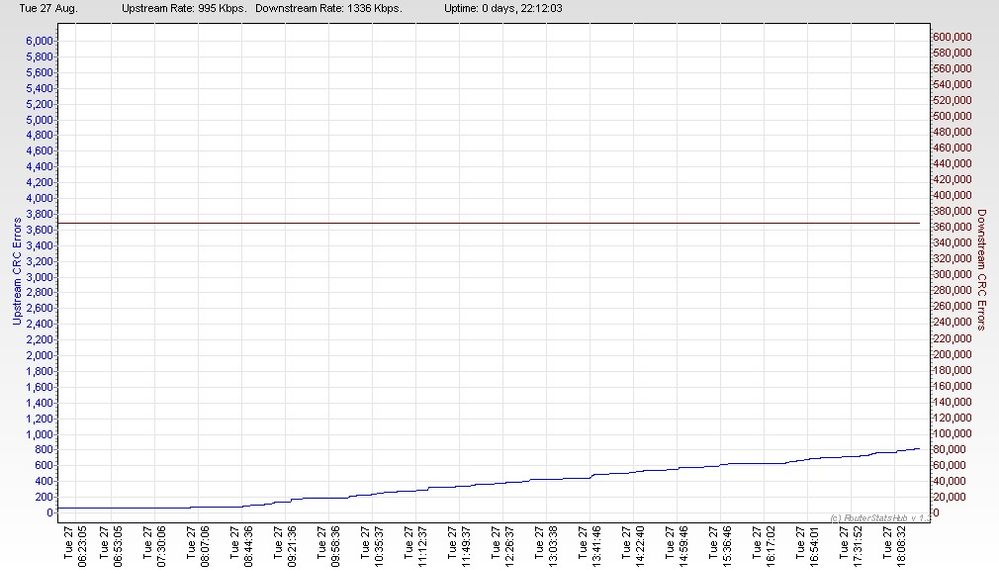Screen dimensions: 999x570
Task: Click the 18:08:32 time label
Action: [900, 546]
